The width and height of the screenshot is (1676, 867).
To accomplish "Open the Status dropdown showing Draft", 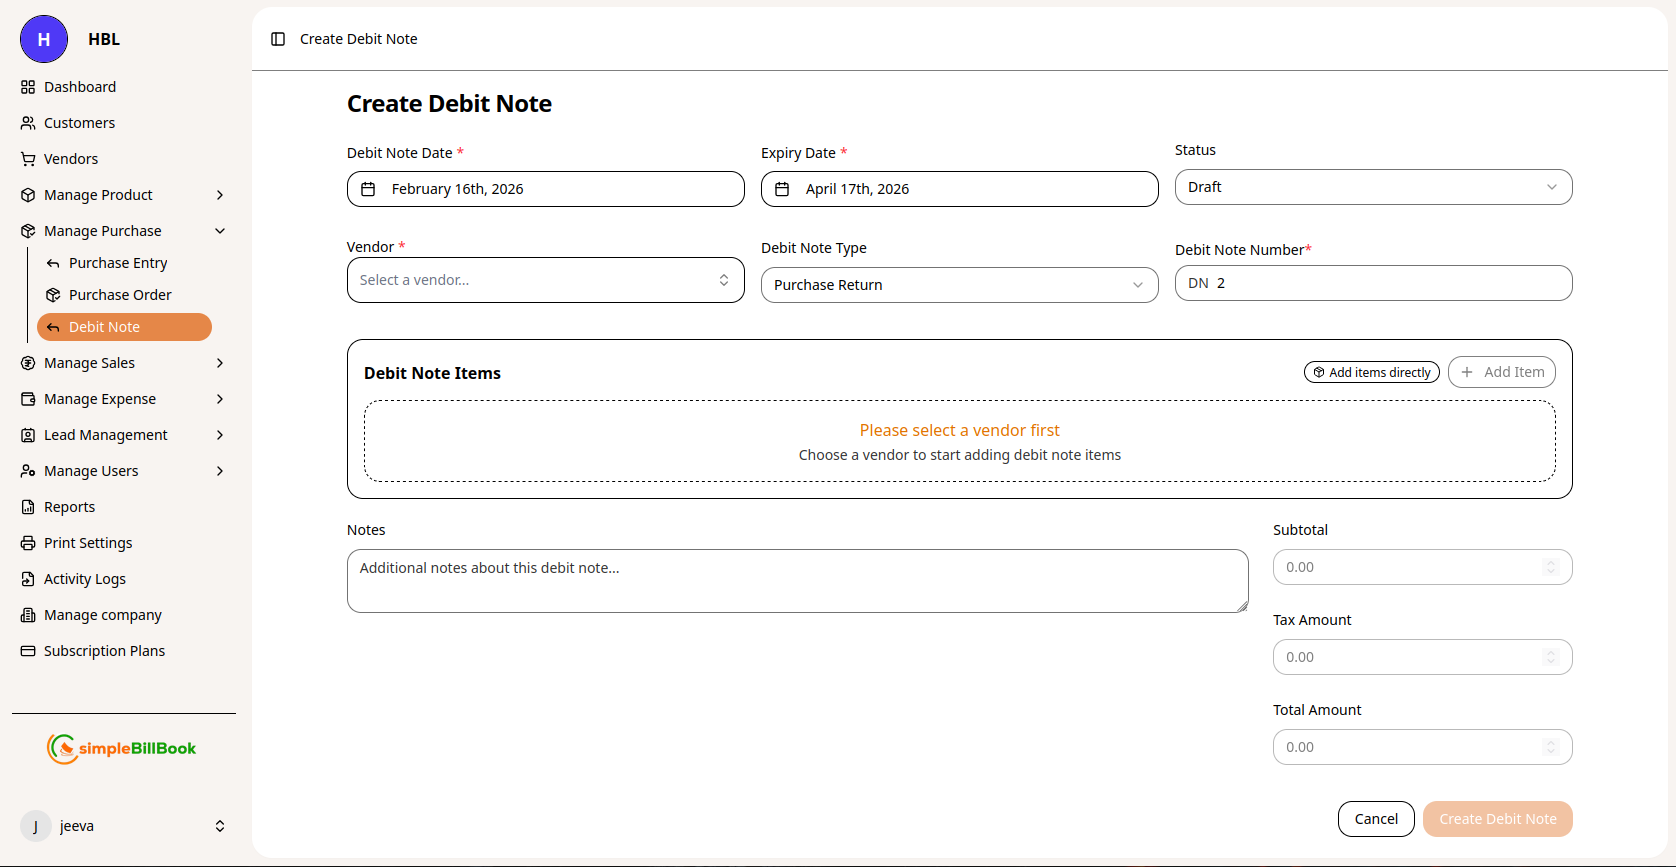I will (1372, 187).
